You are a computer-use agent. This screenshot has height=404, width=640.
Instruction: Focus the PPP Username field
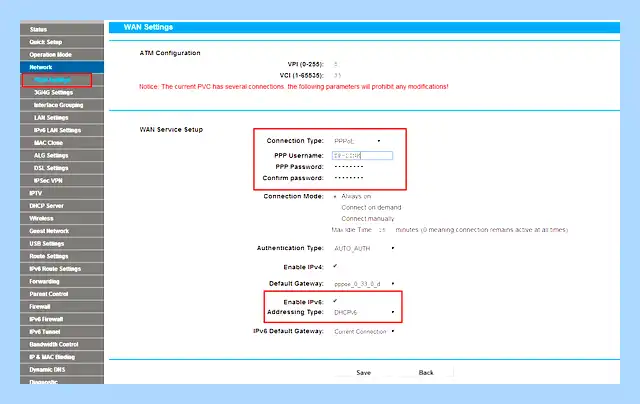click(362, 155)
